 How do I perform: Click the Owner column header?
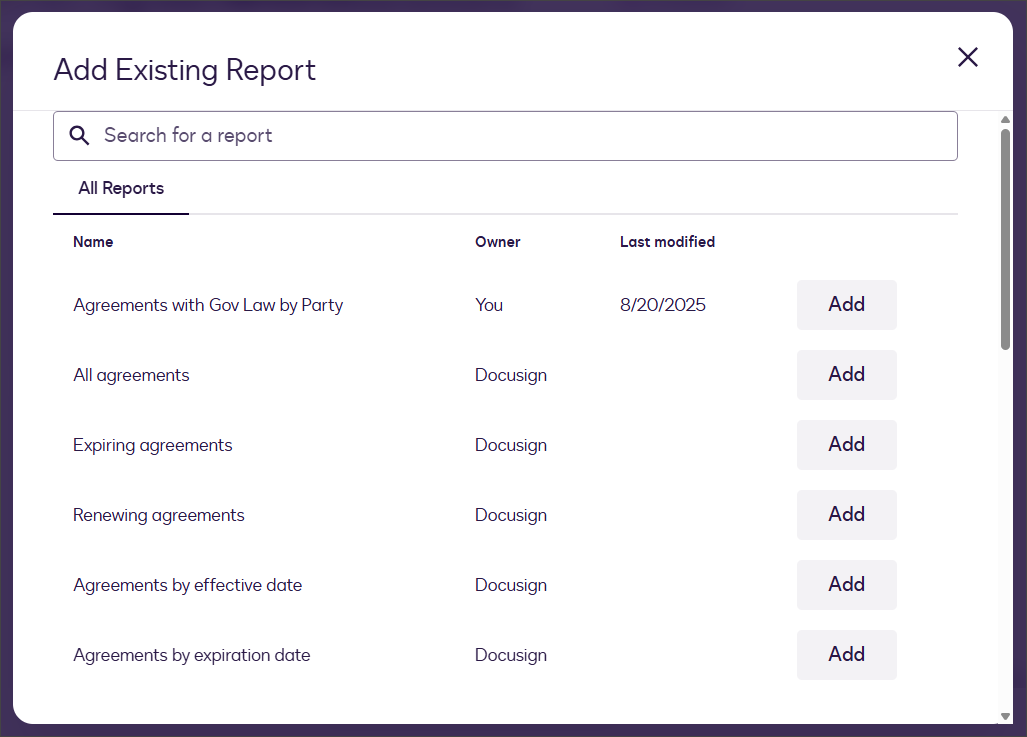click(497, 242)
